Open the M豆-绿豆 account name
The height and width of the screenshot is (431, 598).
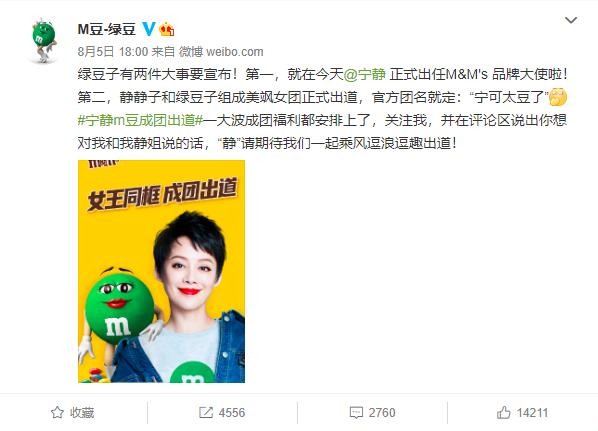[106, 29]
